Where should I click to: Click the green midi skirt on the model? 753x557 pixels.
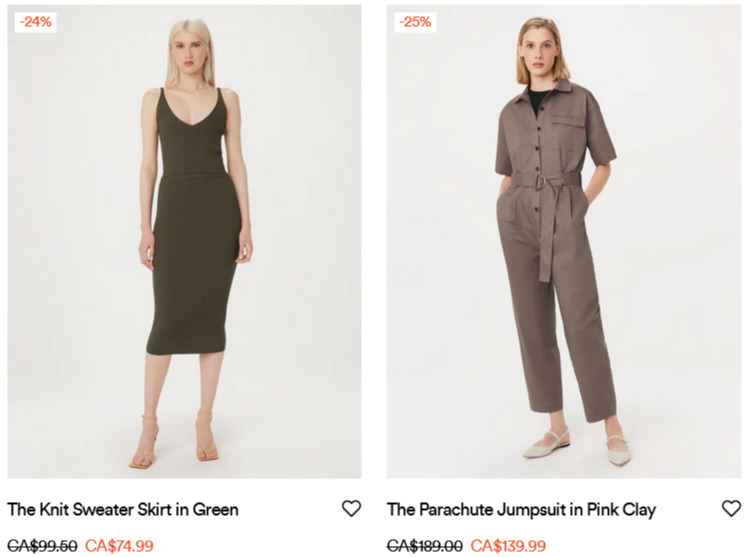[x=194, y=265]
